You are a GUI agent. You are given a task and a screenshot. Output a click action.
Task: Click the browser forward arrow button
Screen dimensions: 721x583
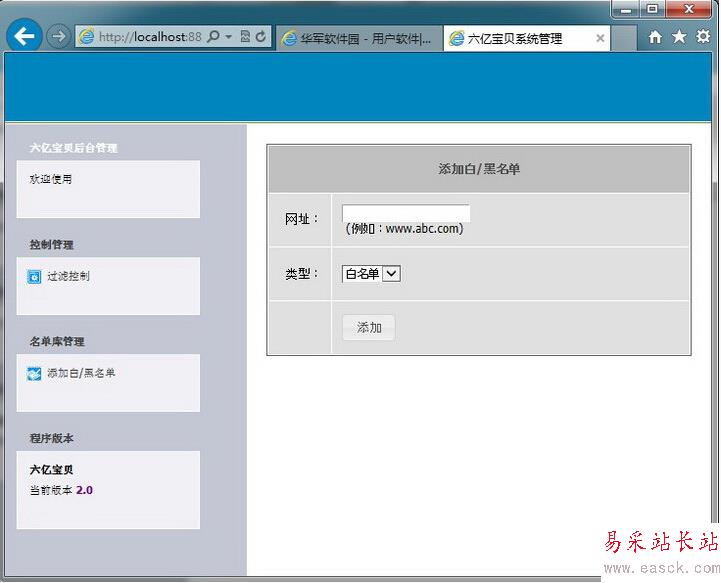point(58,36)
